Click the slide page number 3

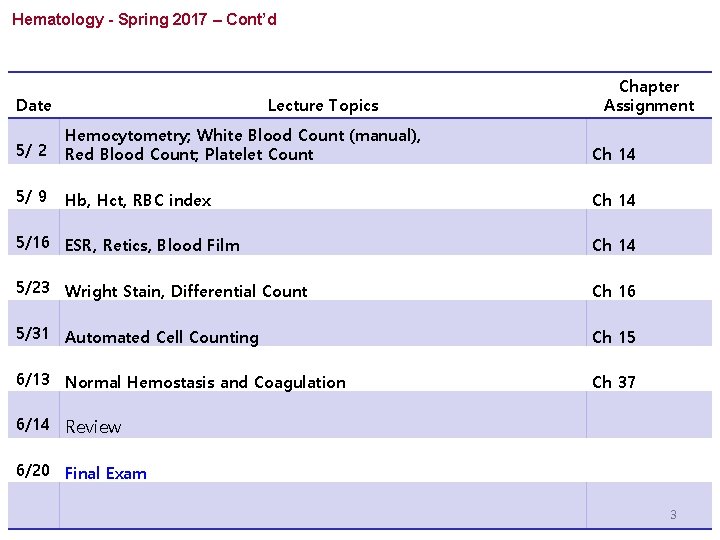tap(673, 515)
